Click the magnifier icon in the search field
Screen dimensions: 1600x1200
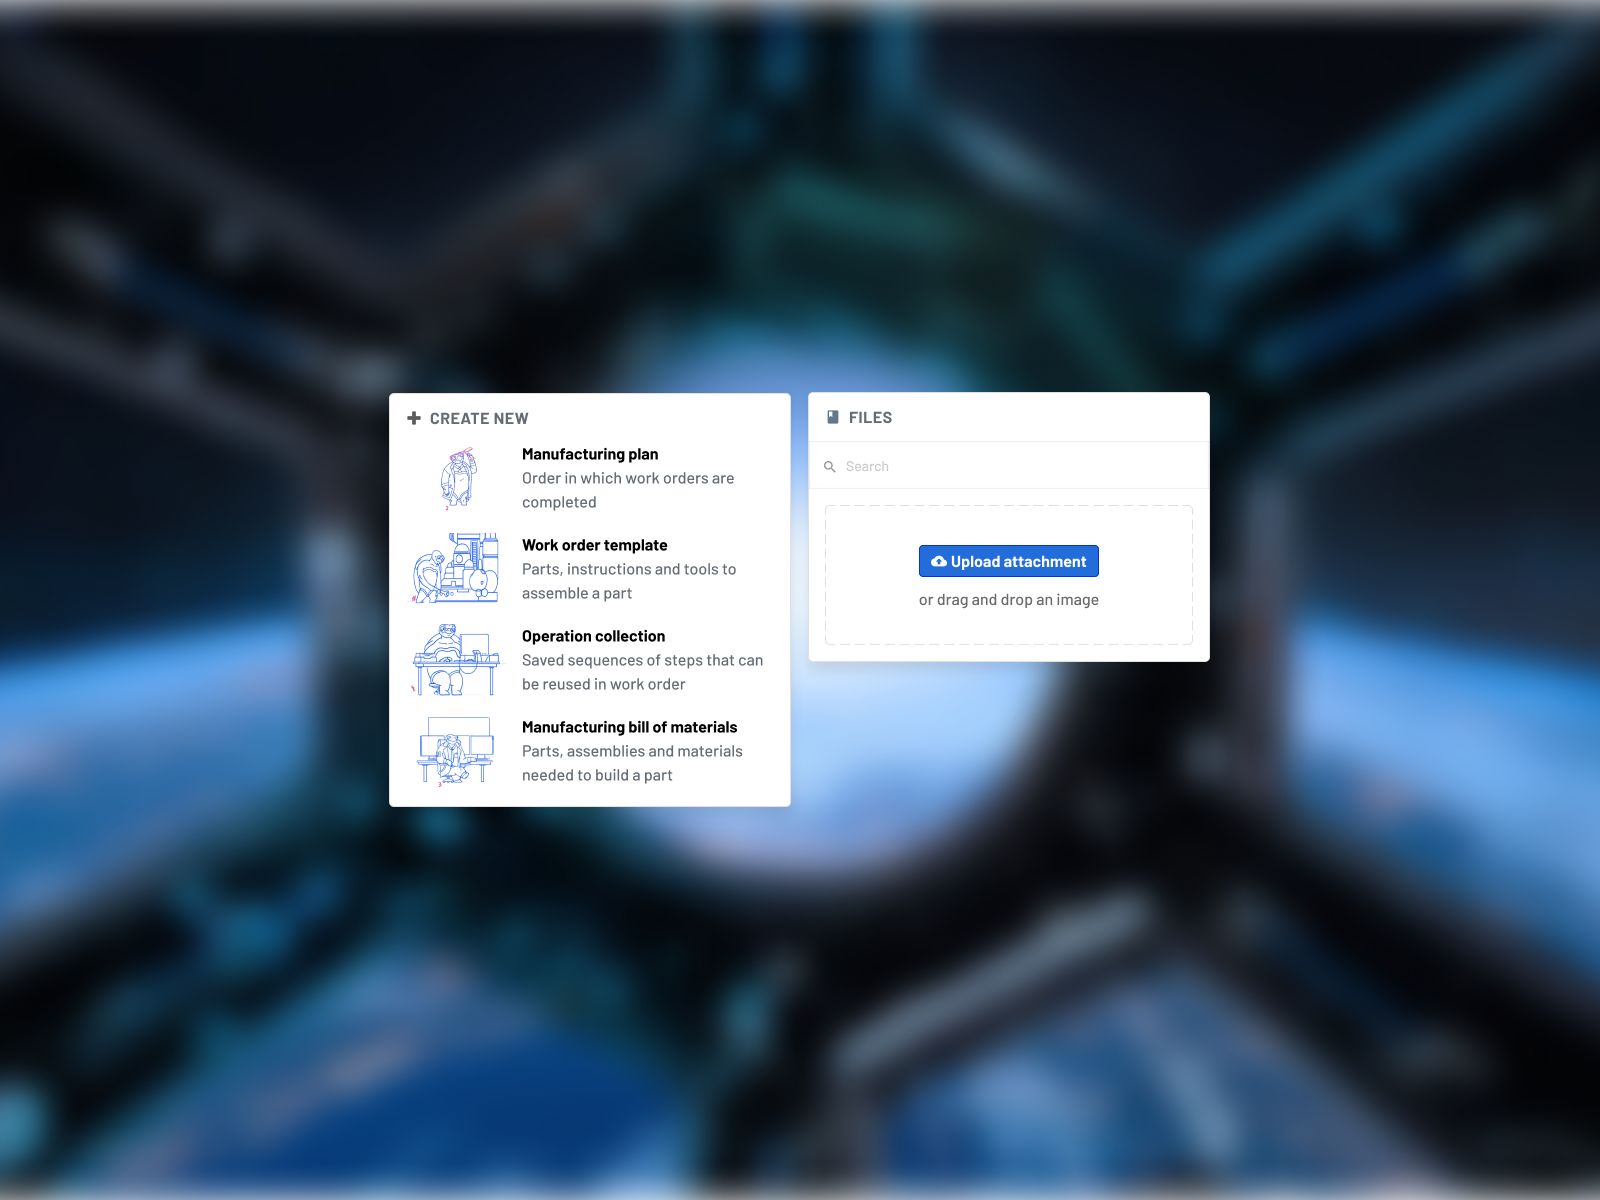[x=830, y=466]
